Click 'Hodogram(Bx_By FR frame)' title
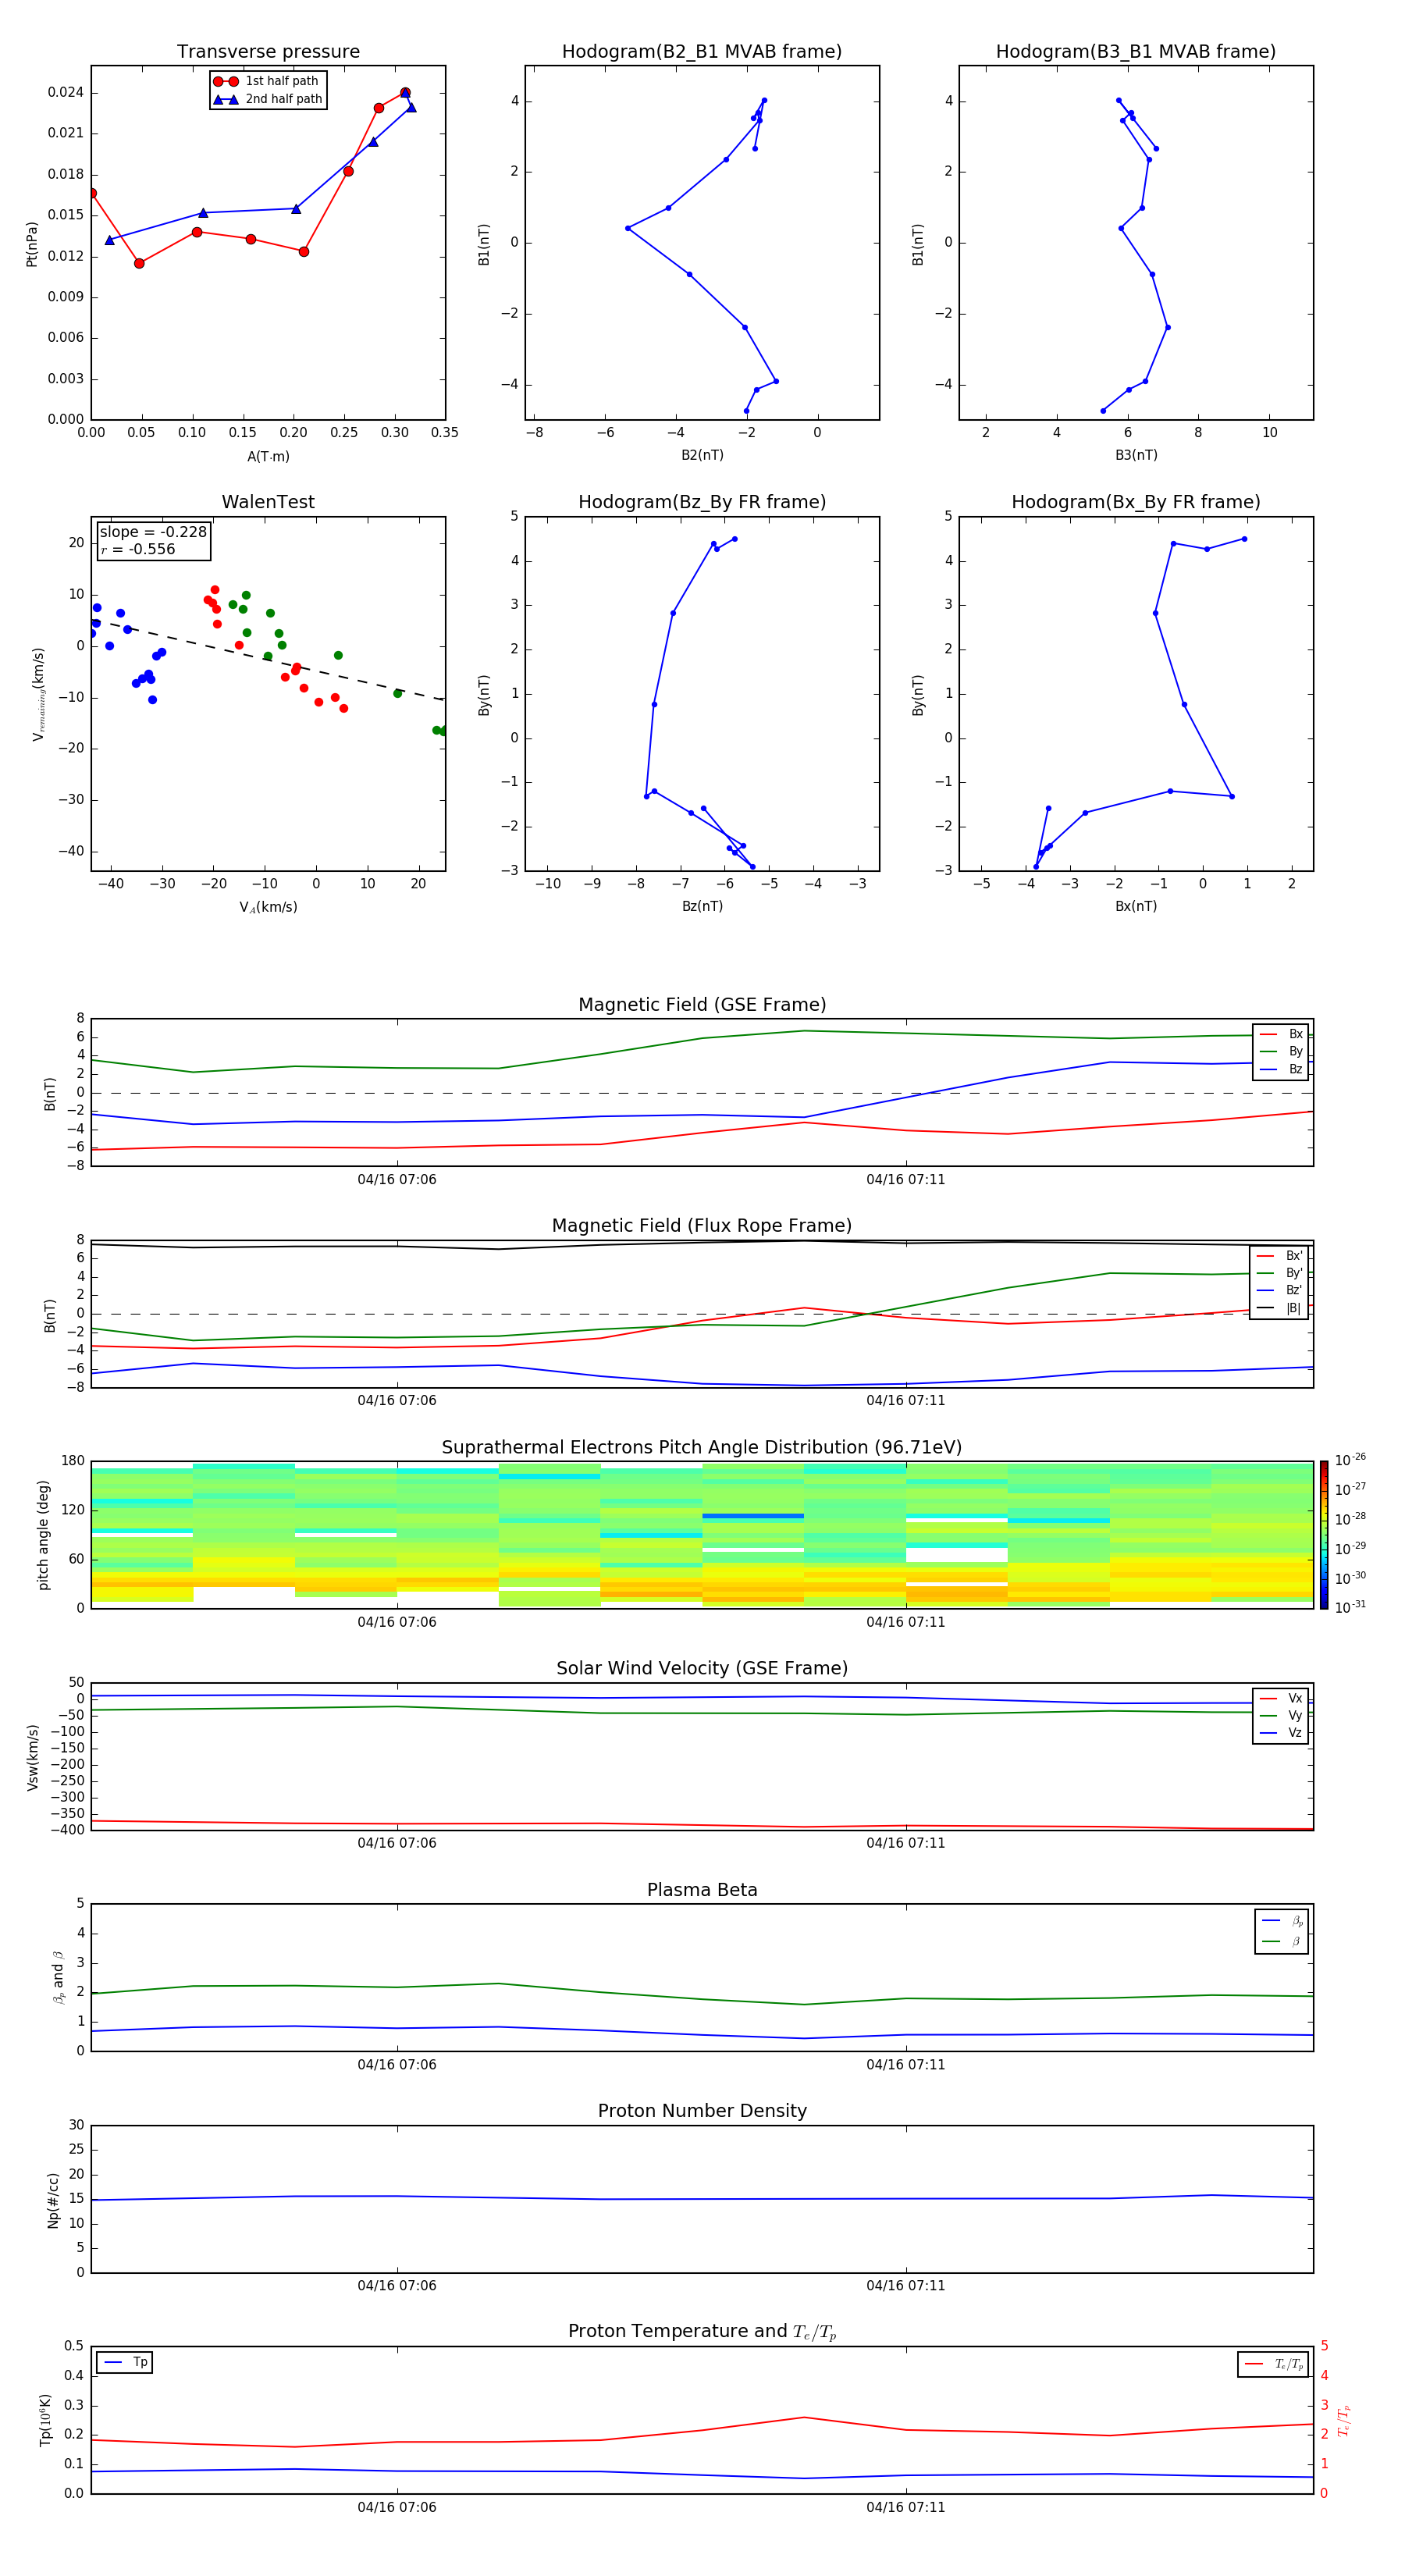Screen dimensions: 1405x2576 (1136, 502)
